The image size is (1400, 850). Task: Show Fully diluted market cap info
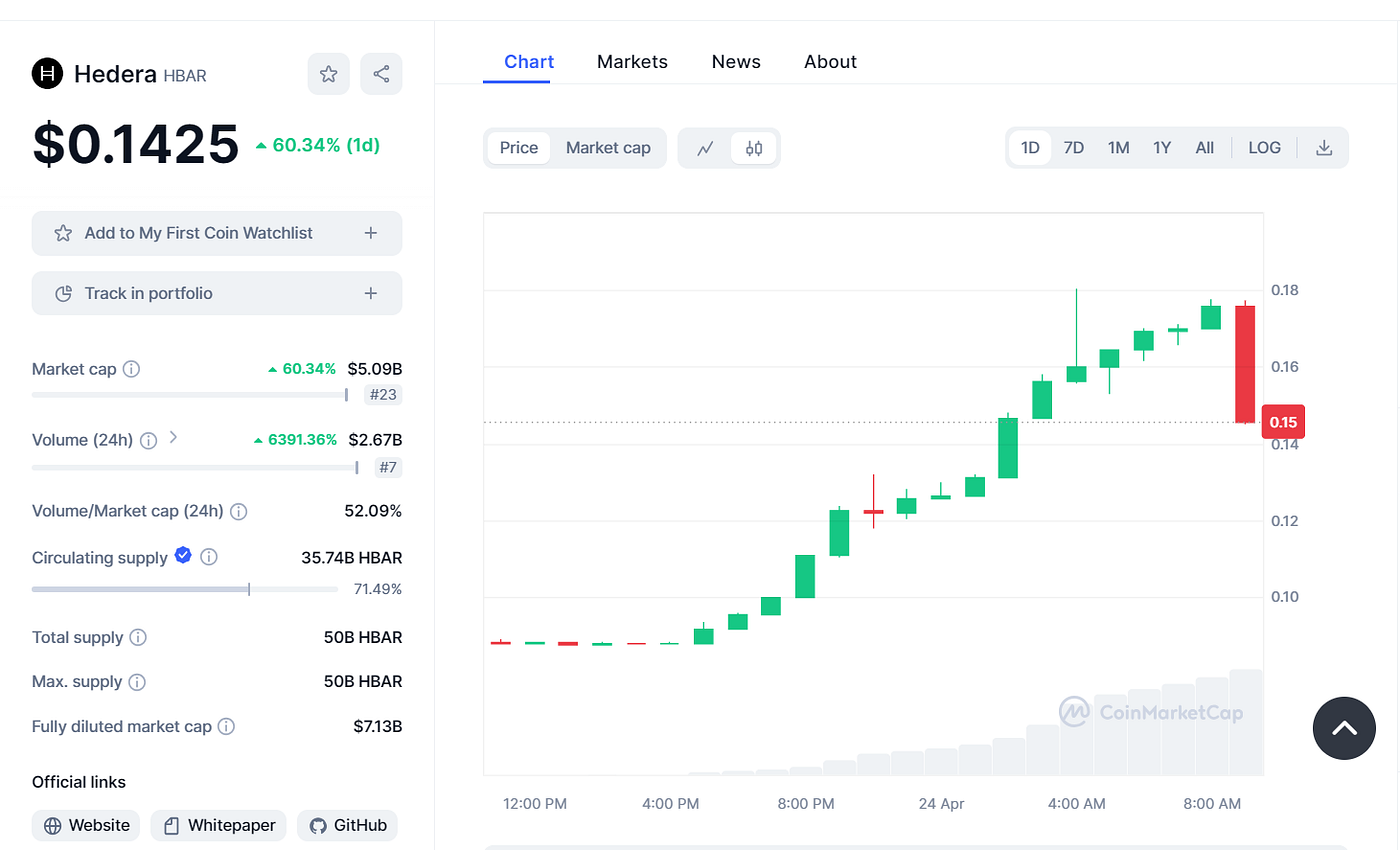coord(227,727)
